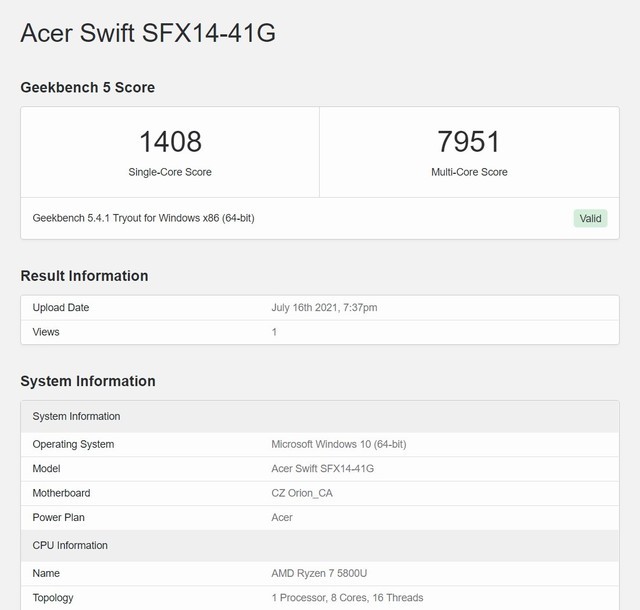The width and height of the screenshot is (640, 610).
Task: Click the single-core score value 1408
Action: [x=170, y=142]
